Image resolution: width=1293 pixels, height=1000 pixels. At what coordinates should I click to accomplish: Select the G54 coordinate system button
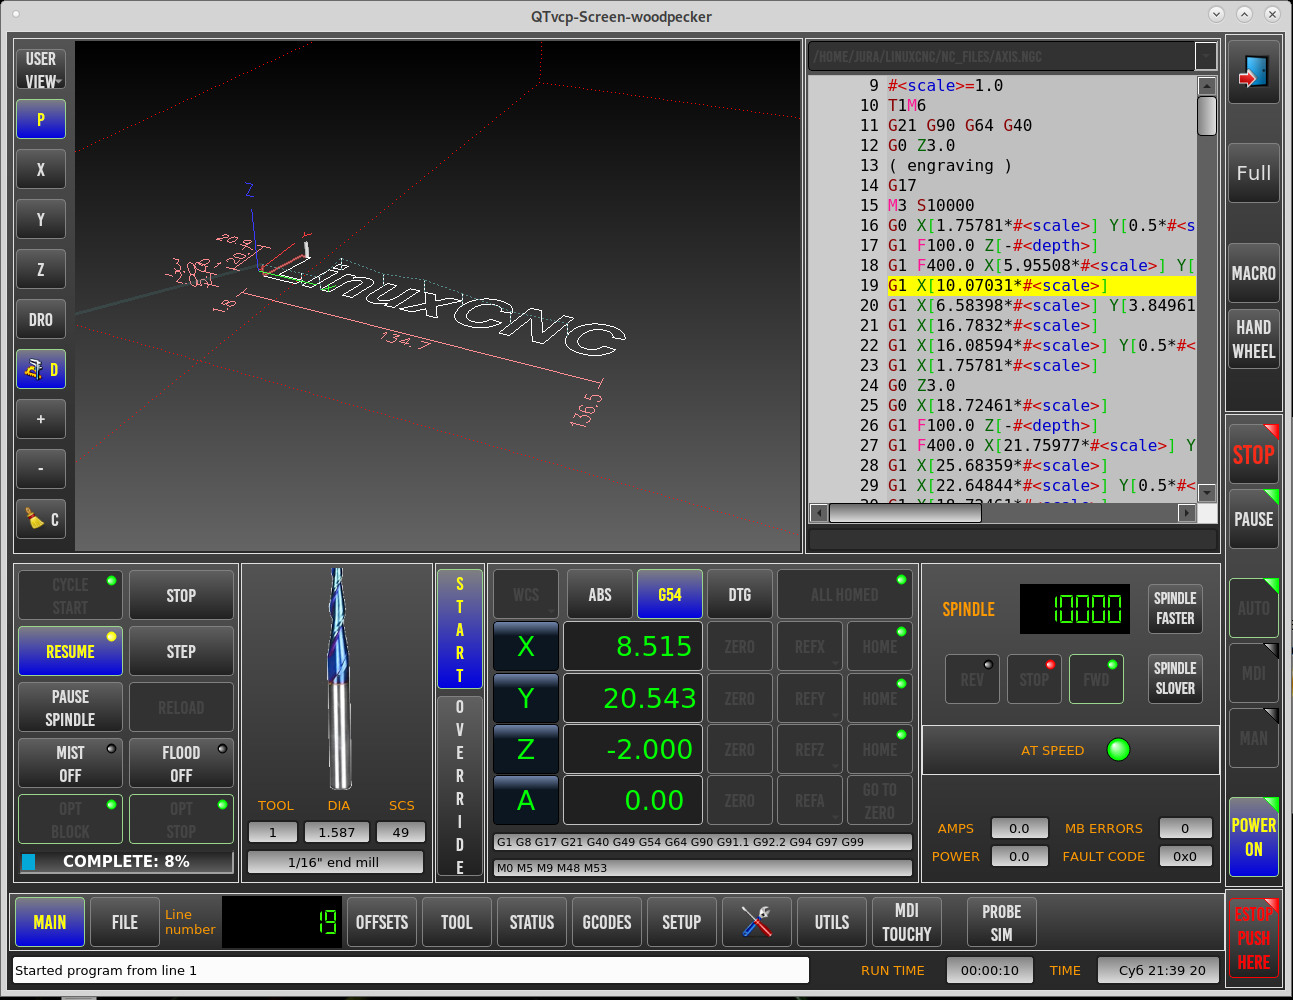pos(670,594)
